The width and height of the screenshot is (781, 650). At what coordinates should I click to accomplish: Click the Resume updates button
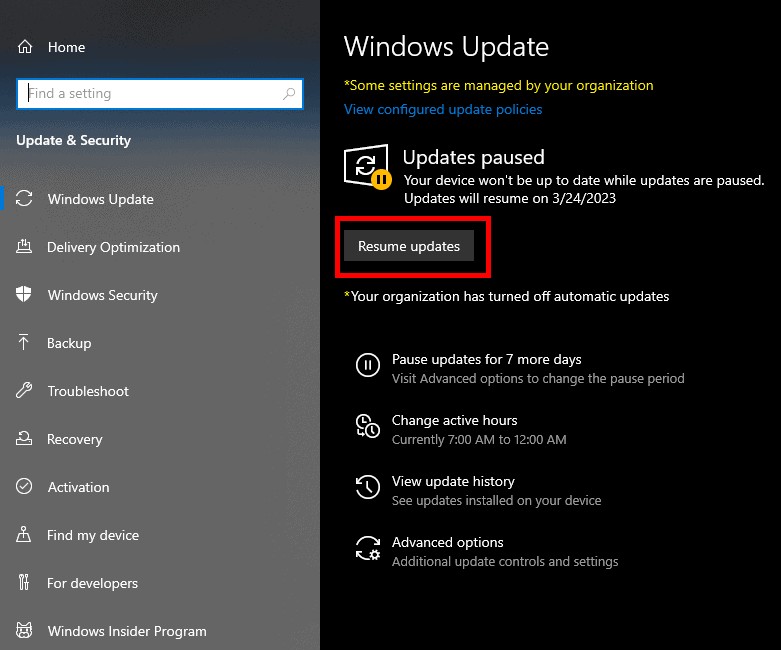pos(409,246)
